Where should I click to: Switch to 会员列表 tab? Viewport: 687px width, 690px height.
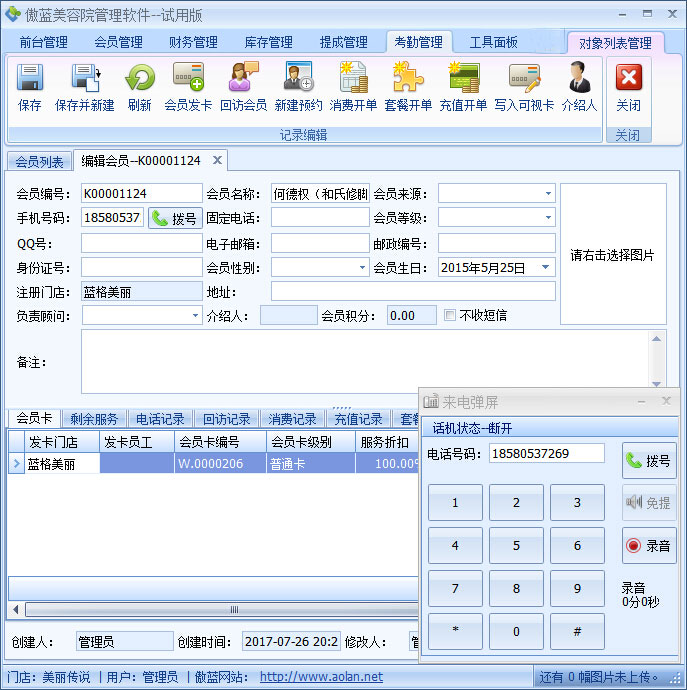click(39, 162)
